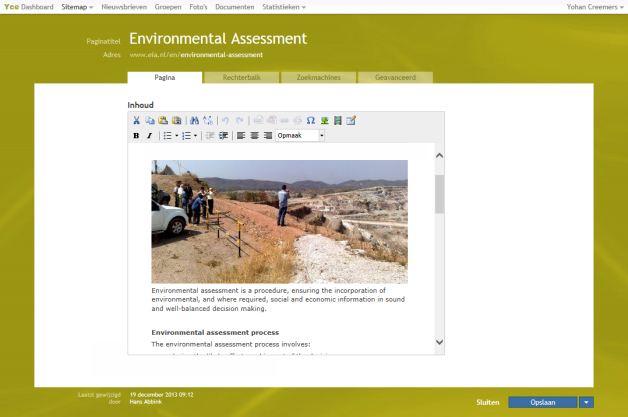Click the Cut scissors icon
The image size is (628, 417).
coord(136,121)
